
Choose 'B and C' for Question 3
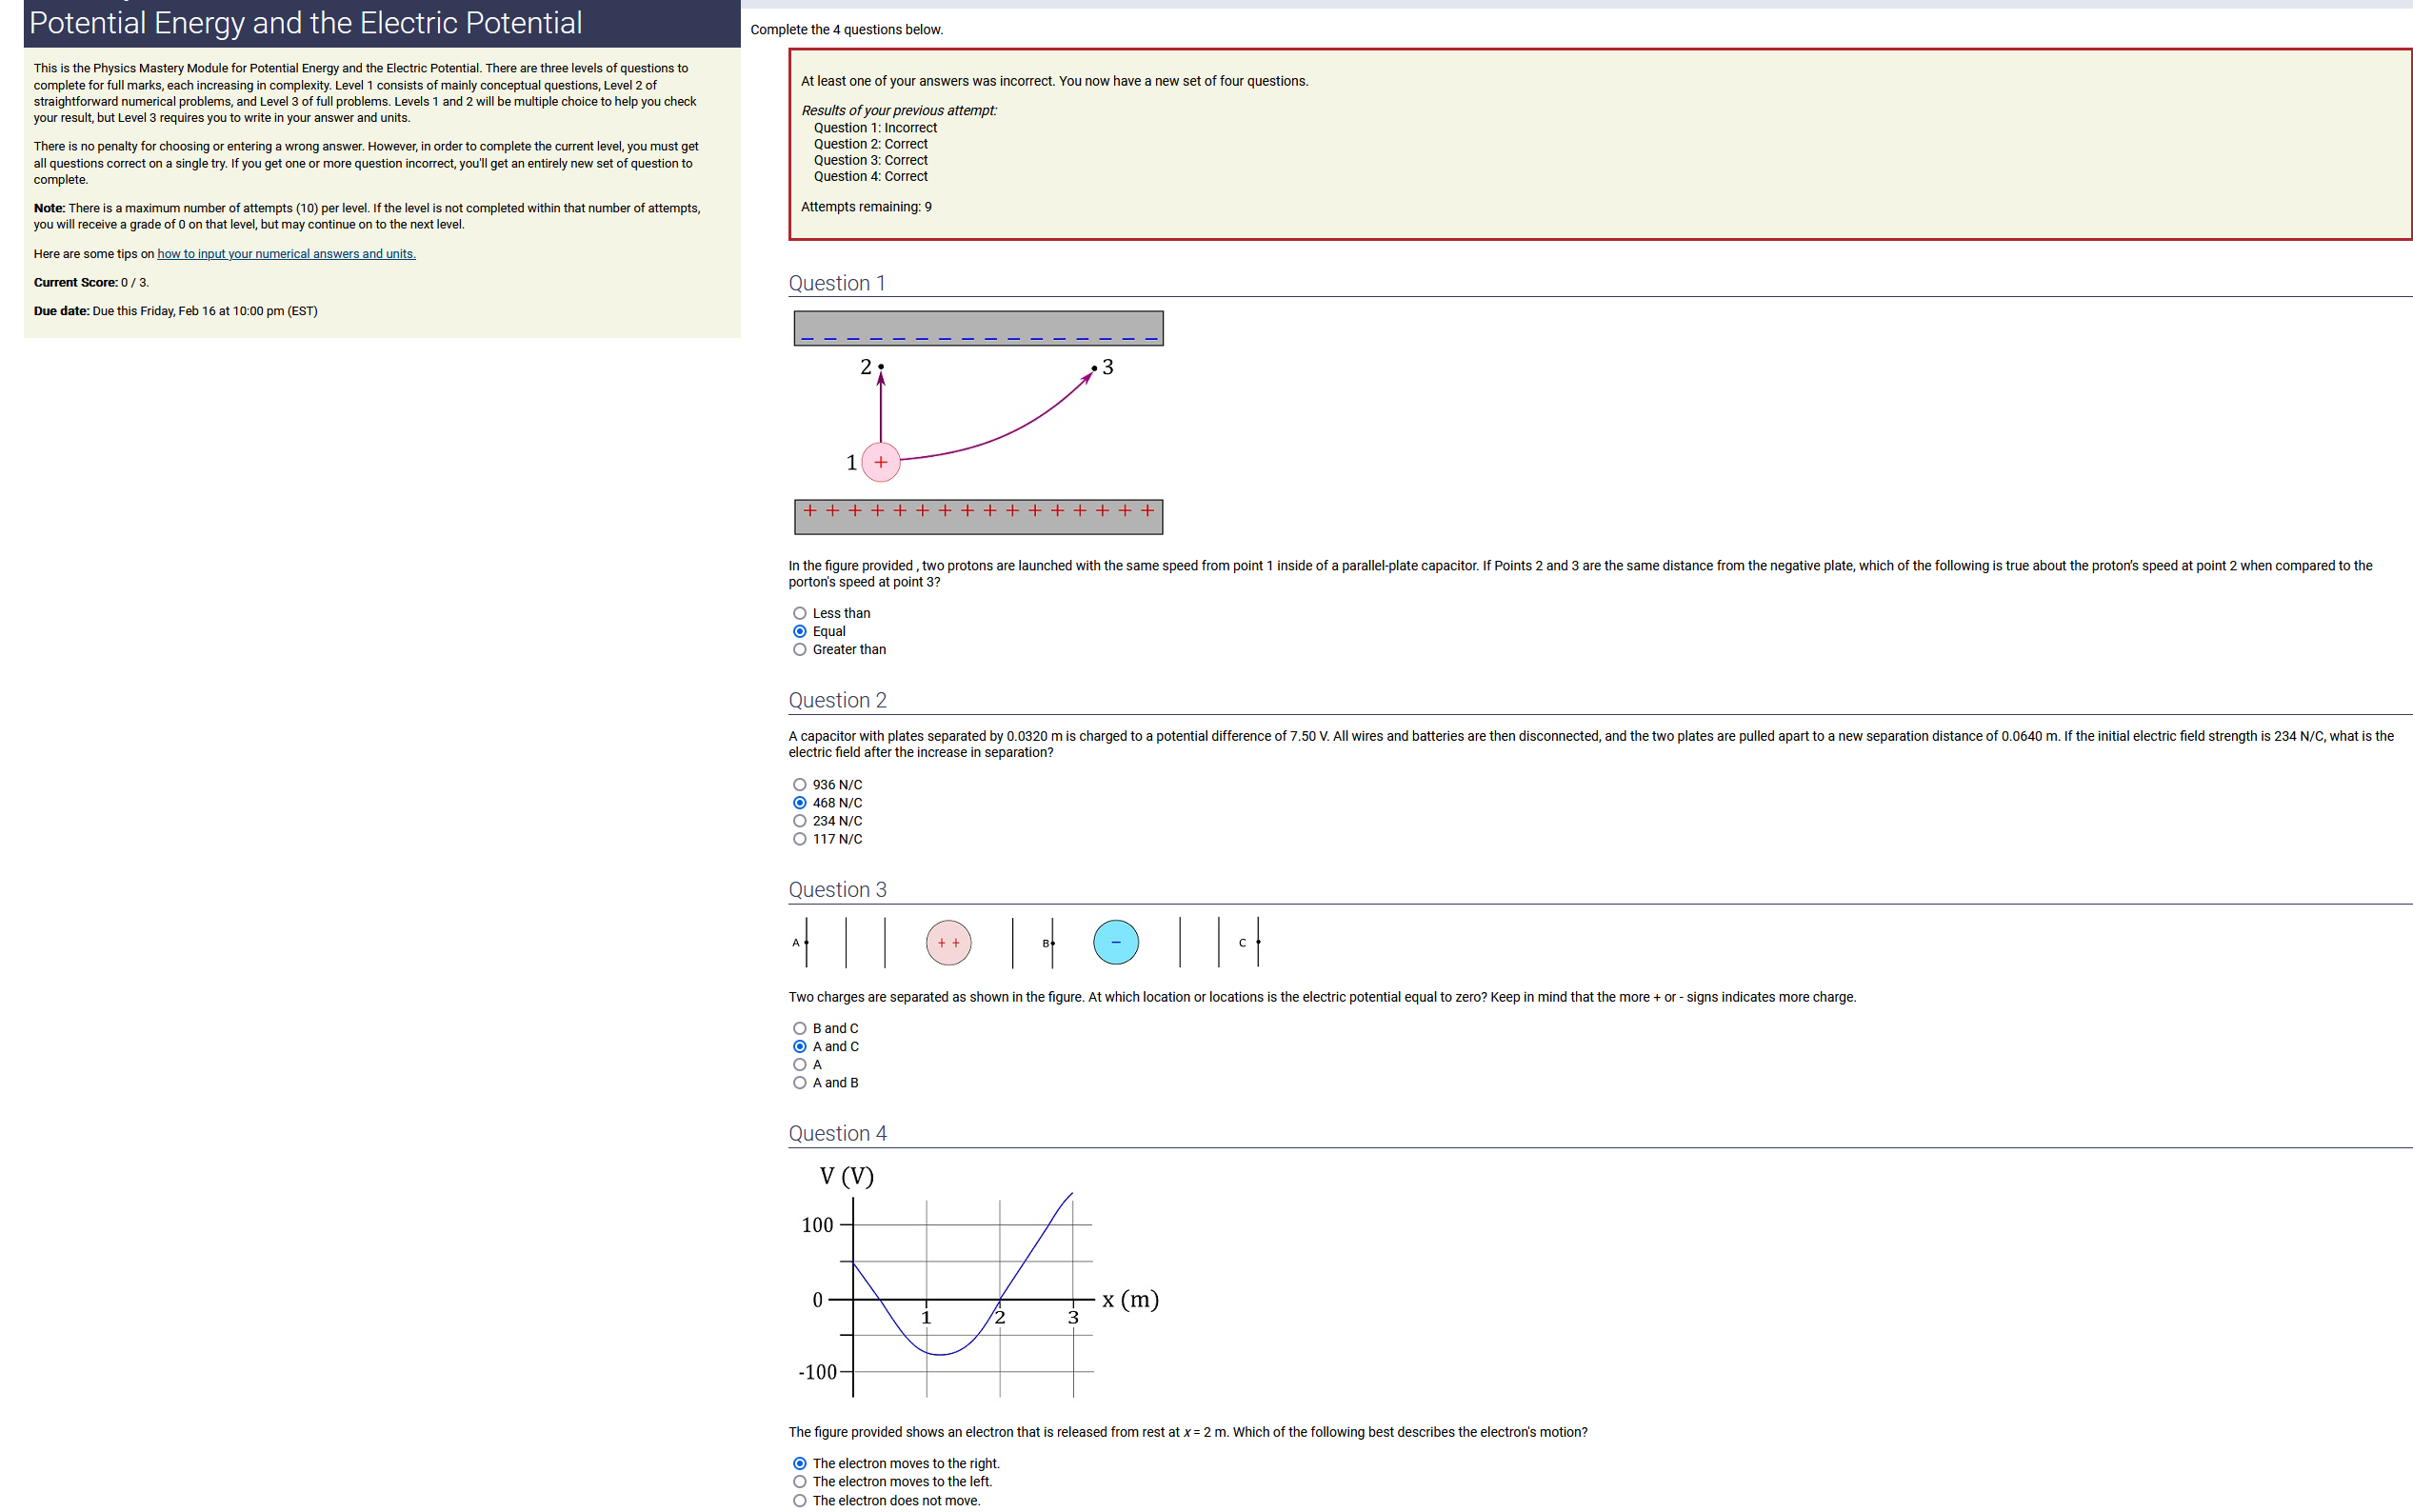tap(799, 1028)
